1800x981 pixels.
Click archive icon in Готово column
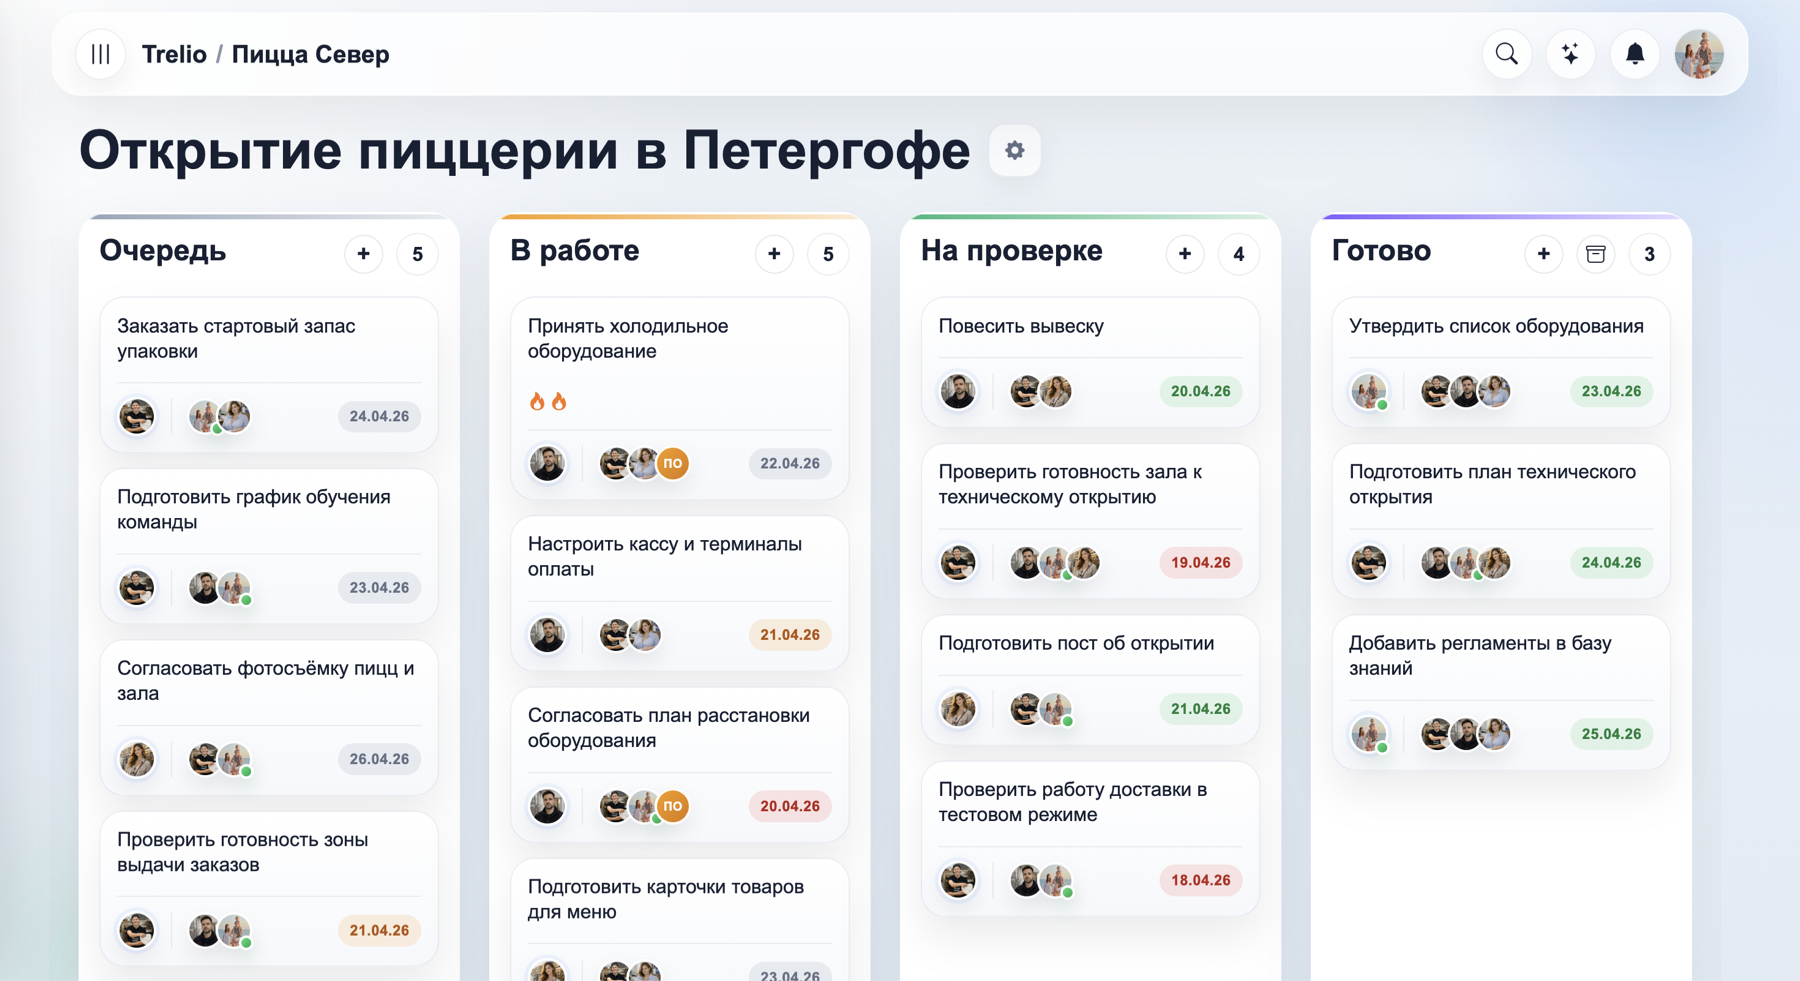tap(1596, 254)
